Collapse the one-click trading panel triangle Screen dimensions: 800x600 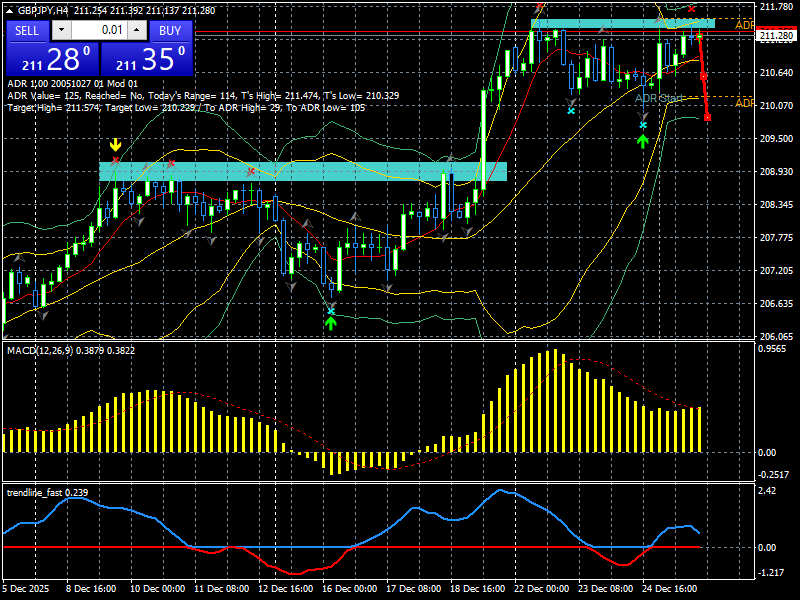pos(11,10)
